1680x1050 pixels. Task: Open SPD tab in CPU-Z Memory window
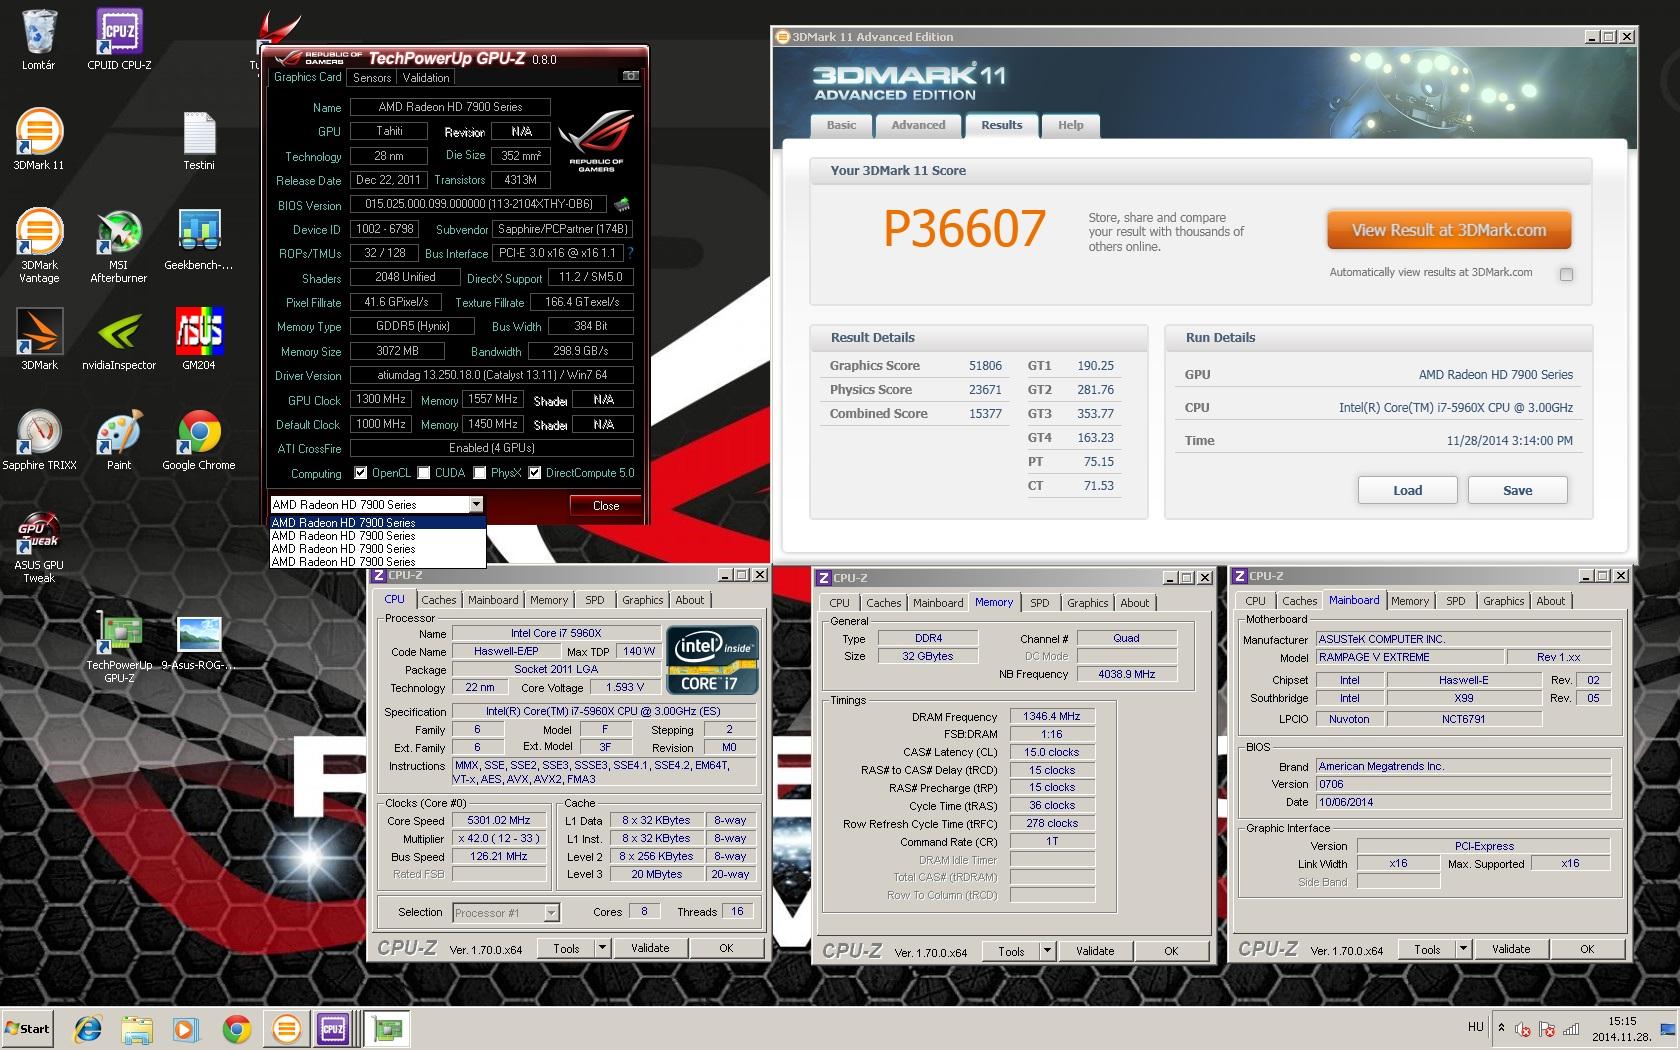[x=1040, y=603]
